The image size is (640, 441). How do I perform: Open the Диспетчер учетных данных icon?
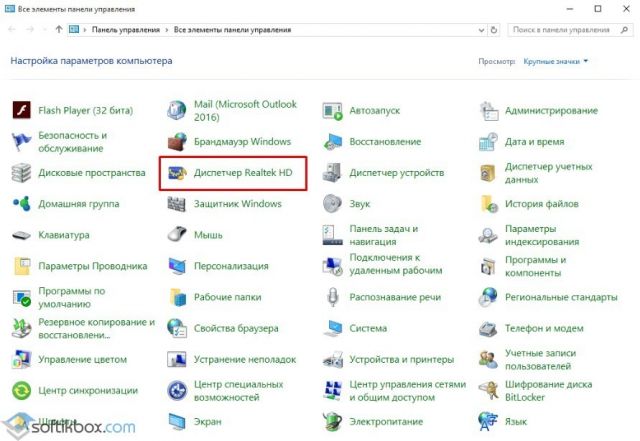pos(488,173)
